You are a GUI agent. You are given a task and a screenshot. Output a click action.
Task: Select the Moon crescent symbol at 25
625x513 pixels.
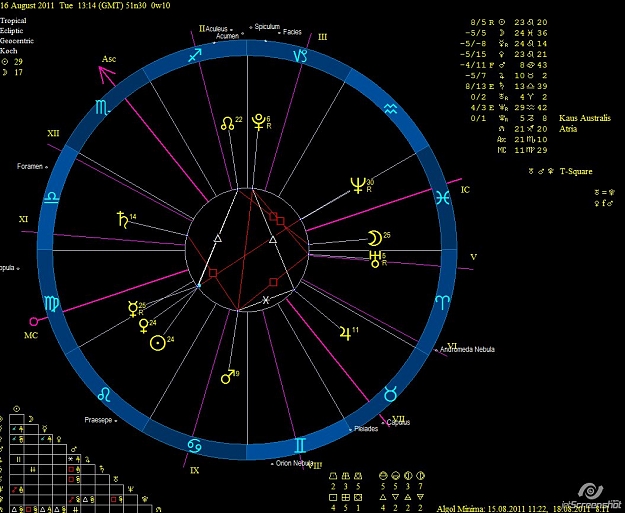click(x=374, y=238)
